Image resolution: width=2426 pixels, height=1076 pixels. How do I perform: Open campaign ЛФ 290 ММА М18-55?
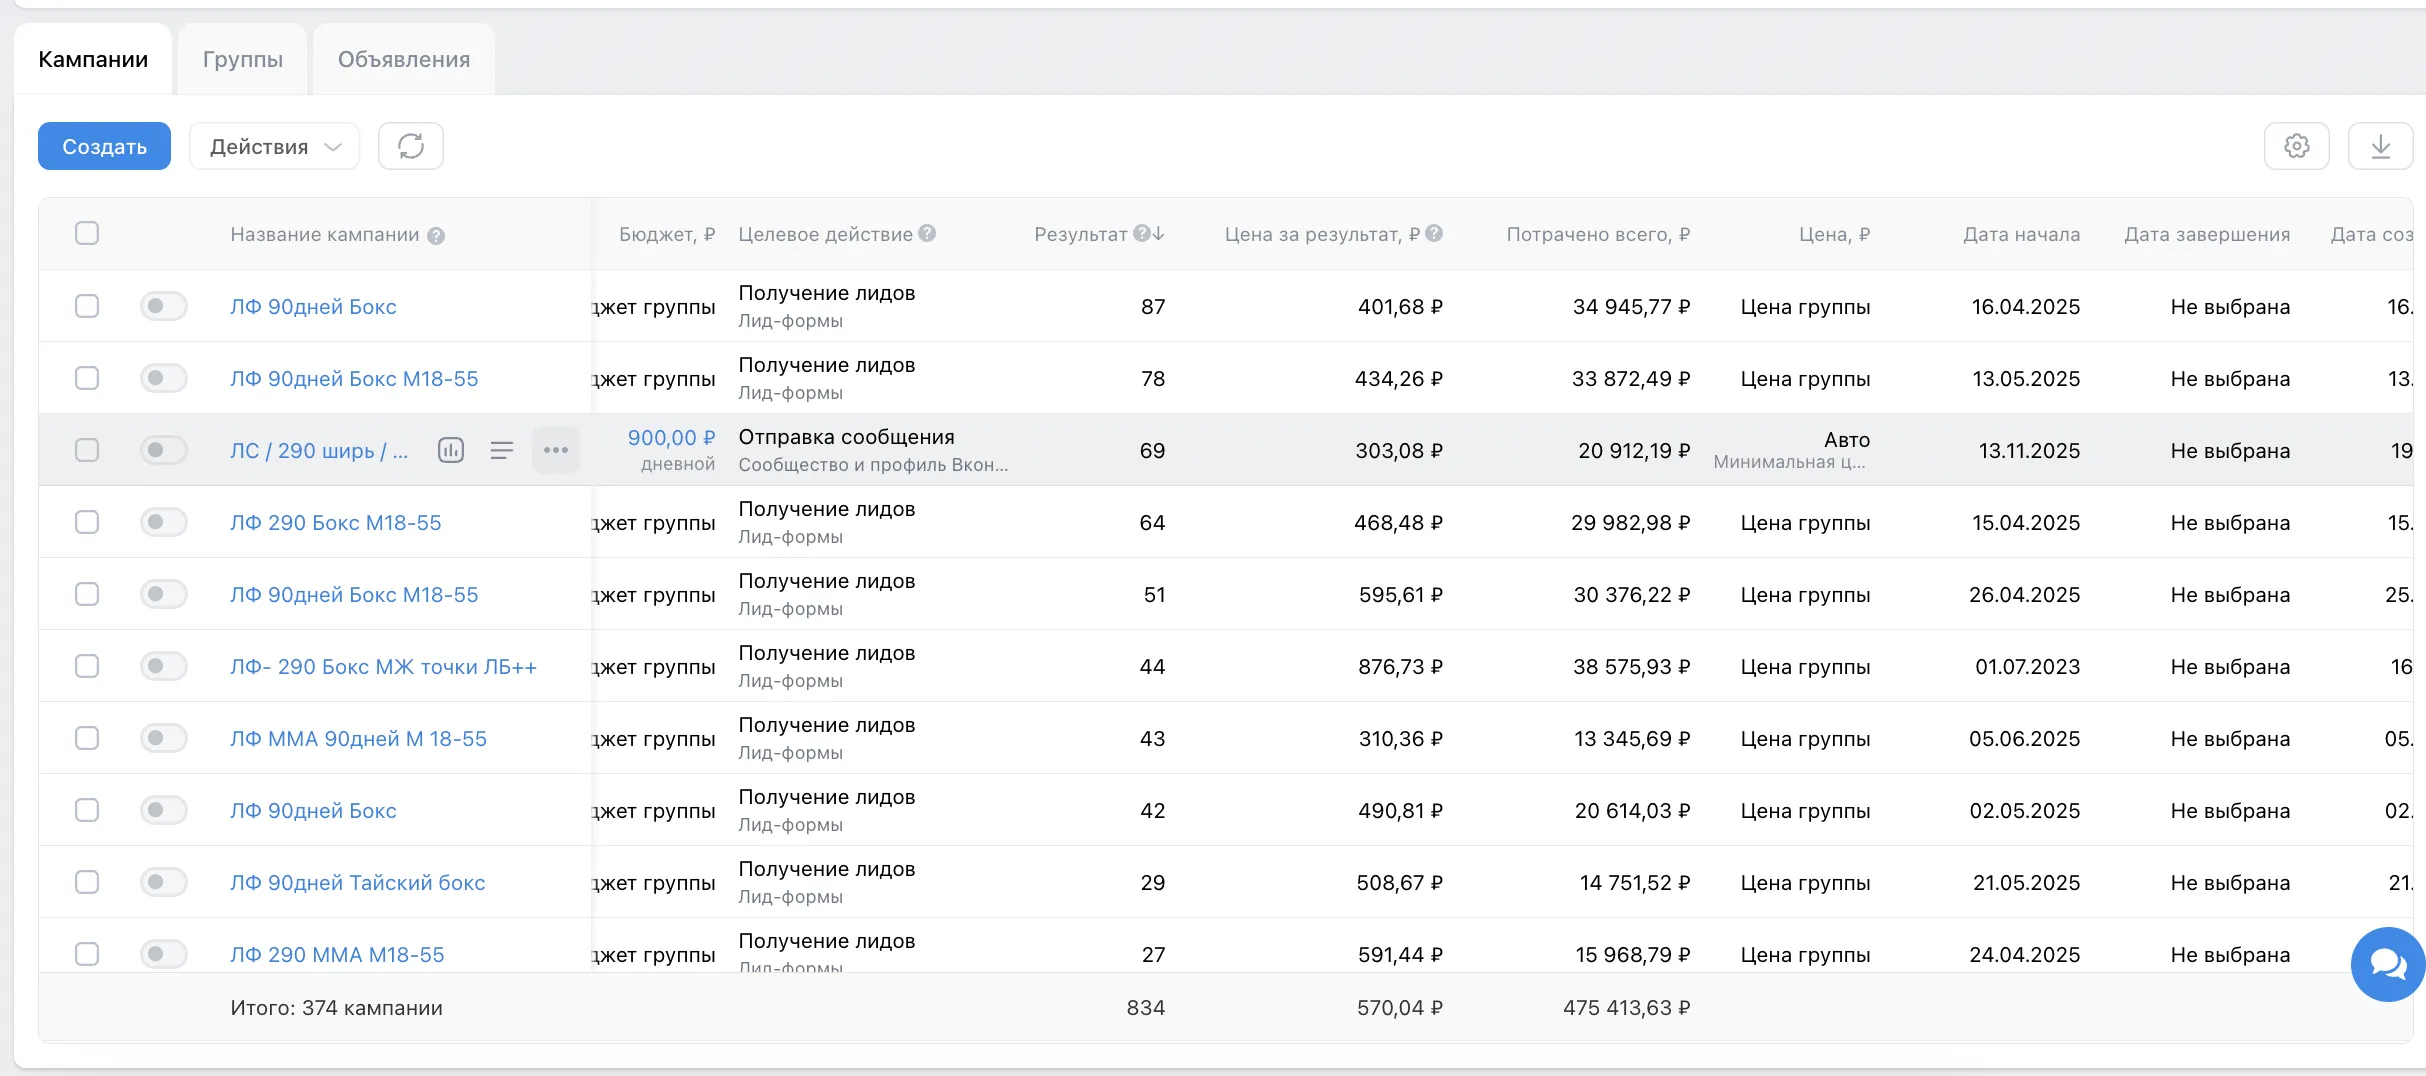[x=337, y=954]
